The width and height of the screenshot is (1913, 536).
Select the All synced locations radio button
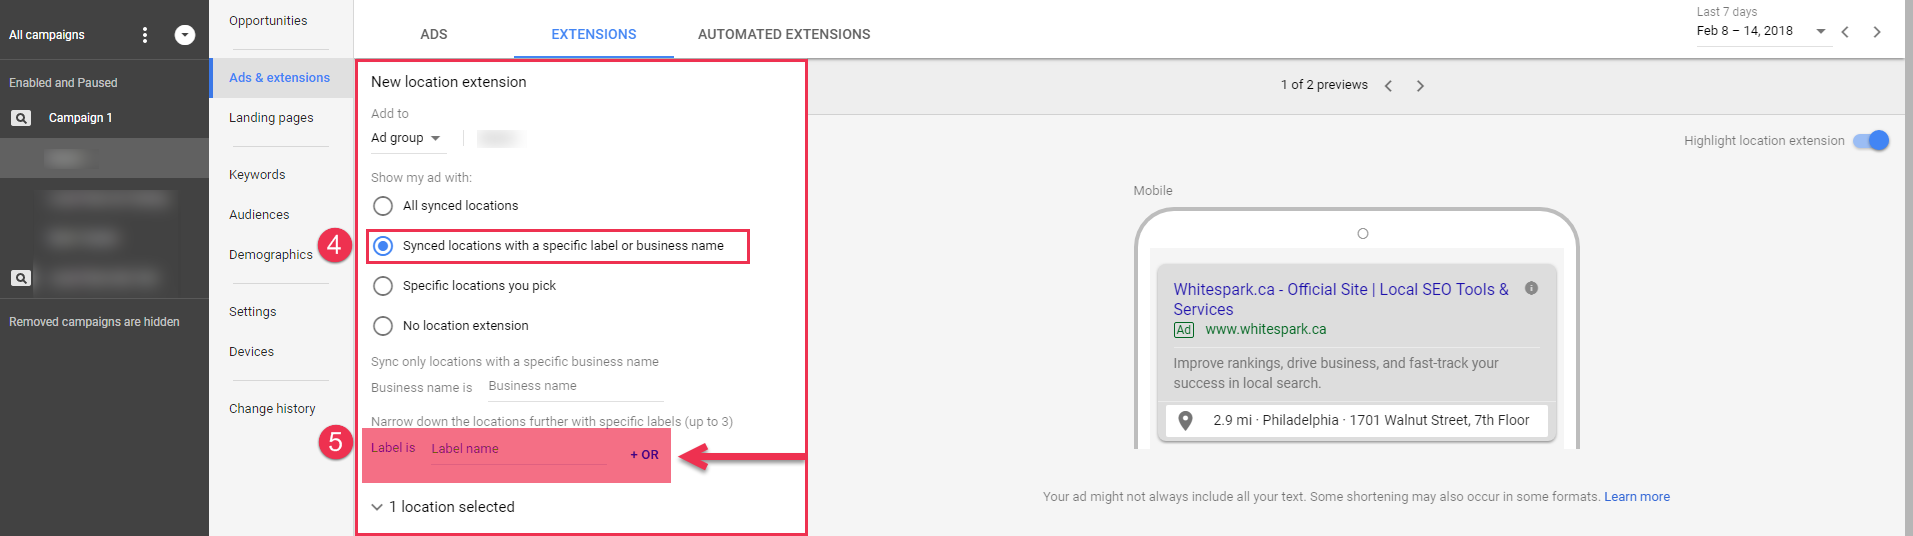[x=383, y=206]
